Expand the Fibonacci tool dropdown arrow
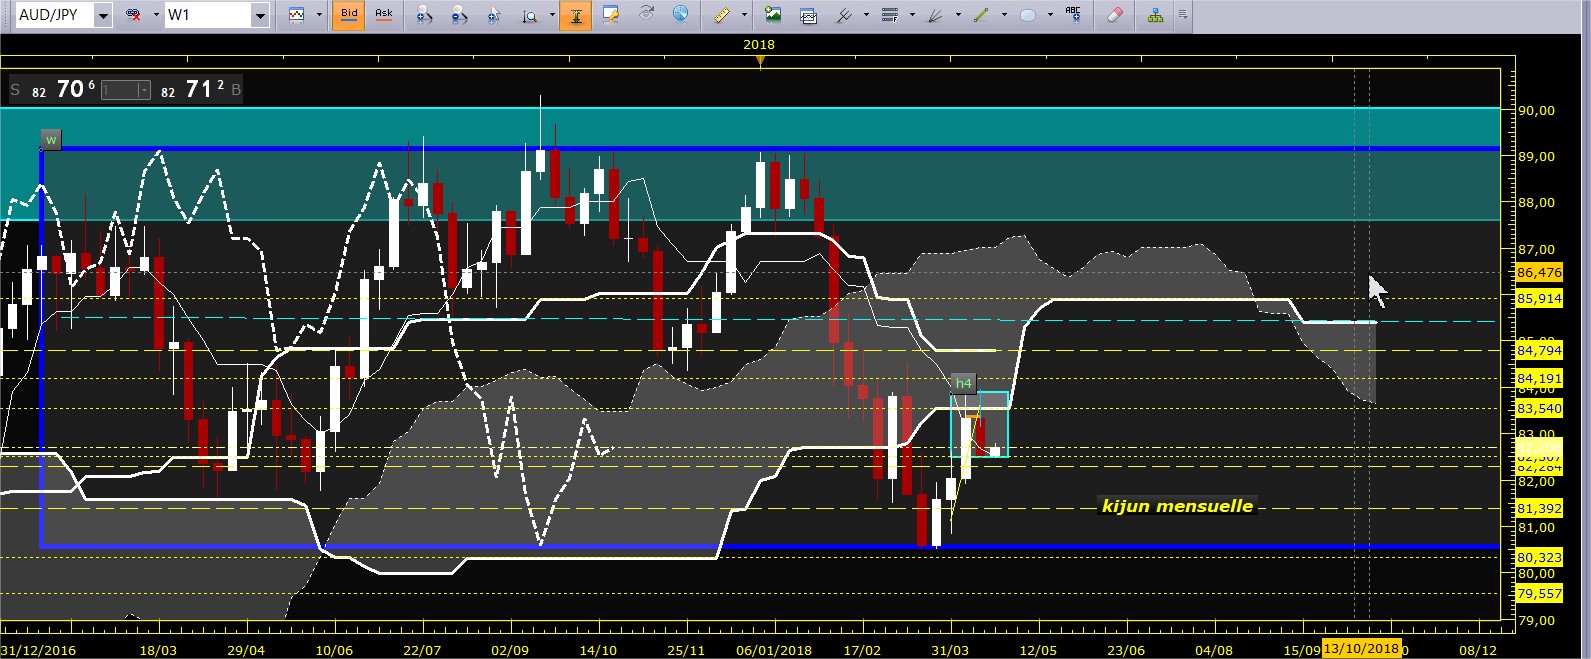 (x=912, y=15)
